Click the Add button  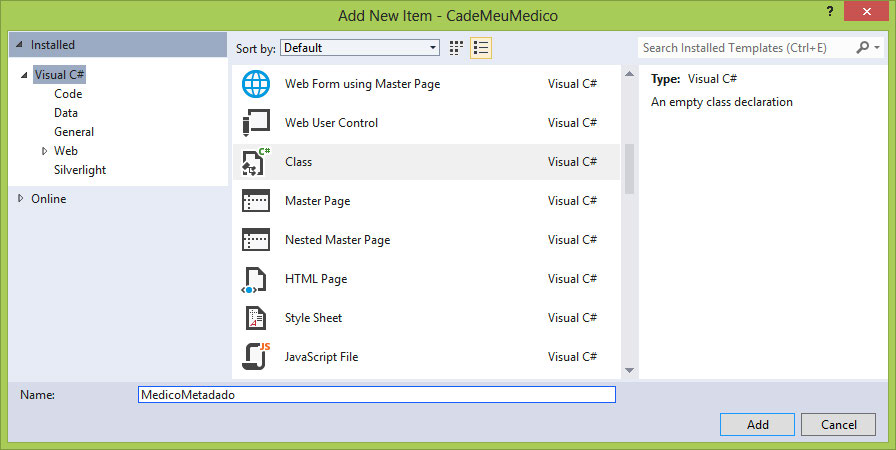point(757,424)
